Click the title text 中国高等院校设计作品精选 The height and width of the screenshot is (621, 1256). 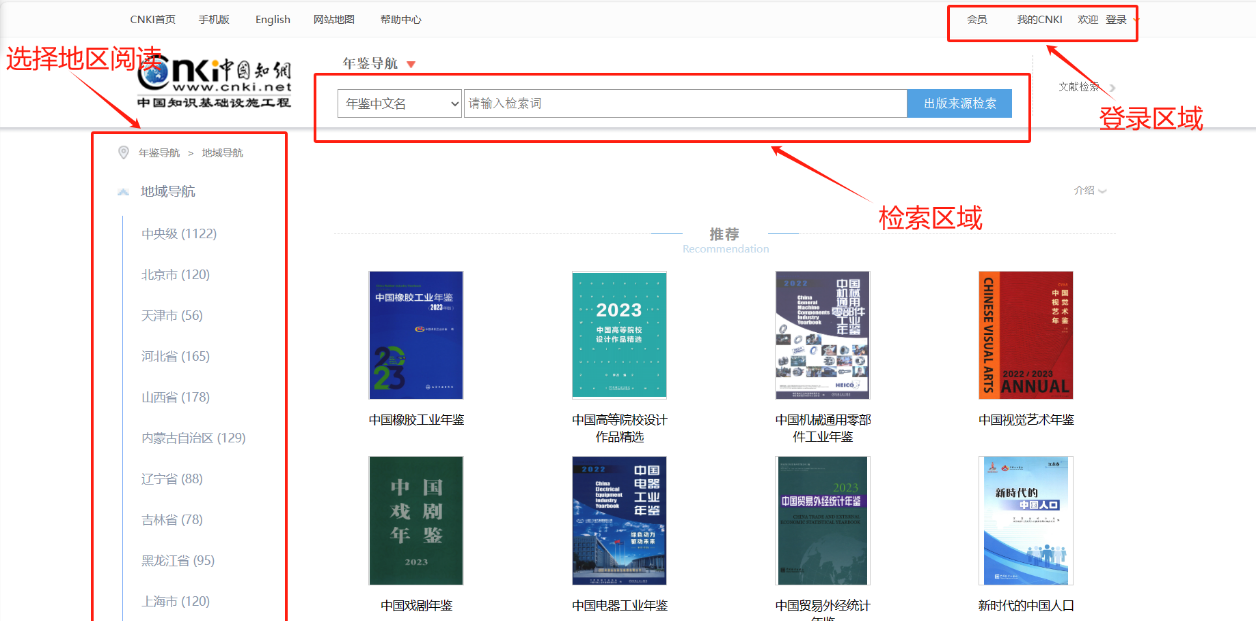pyautogui.click(x=620, y=428)
